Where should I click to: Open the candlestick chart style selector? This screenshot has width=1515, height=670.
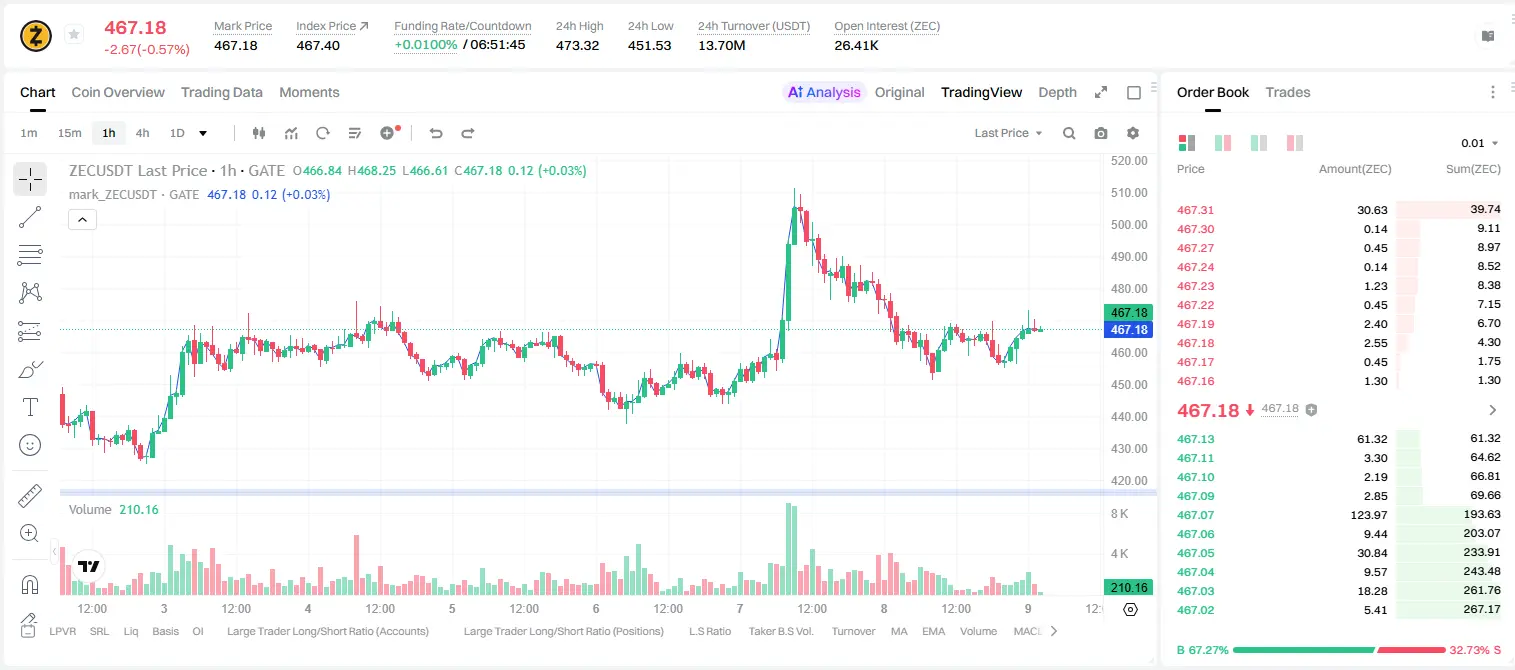pos(259,133)
